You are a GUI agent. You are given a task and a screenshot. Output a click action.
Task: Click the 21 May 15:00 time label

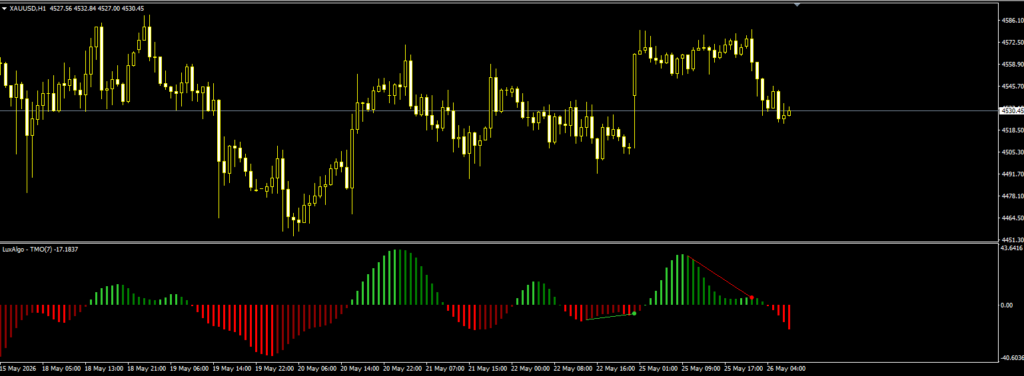[487, 368]
